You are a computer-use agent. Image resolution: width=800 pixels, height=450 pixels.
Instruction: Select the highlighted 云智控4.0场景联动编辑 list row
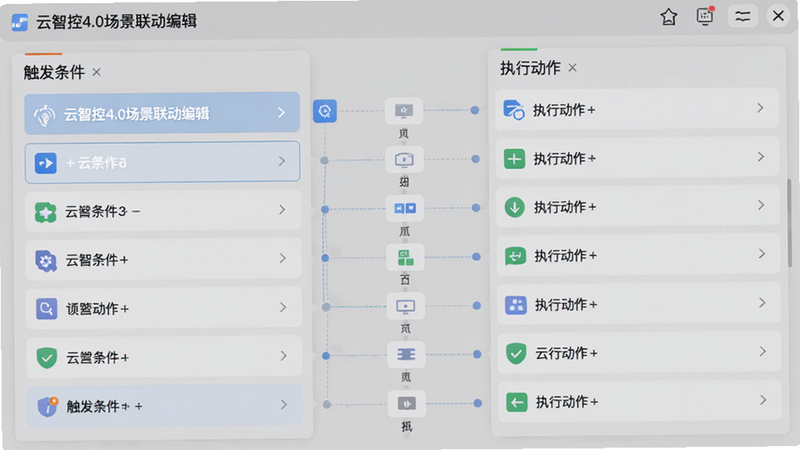162,113
